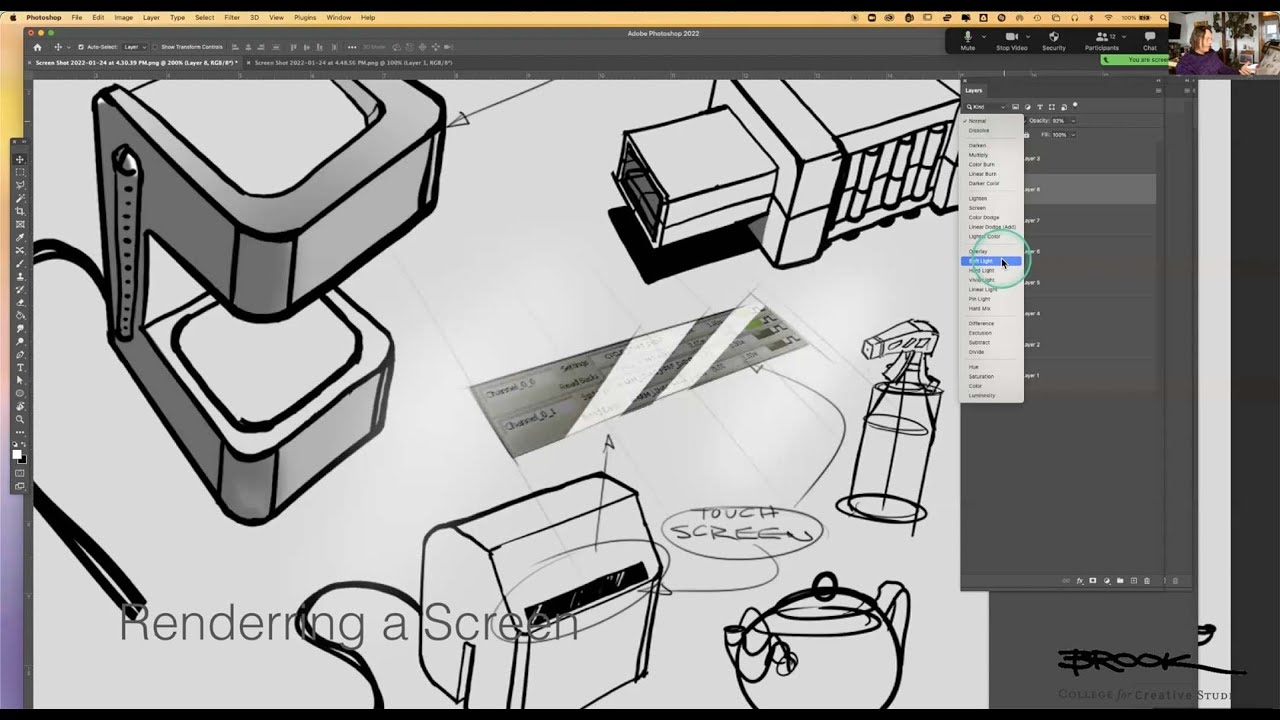Open the Edit Toolbar three-dots icon

point(20,432)
